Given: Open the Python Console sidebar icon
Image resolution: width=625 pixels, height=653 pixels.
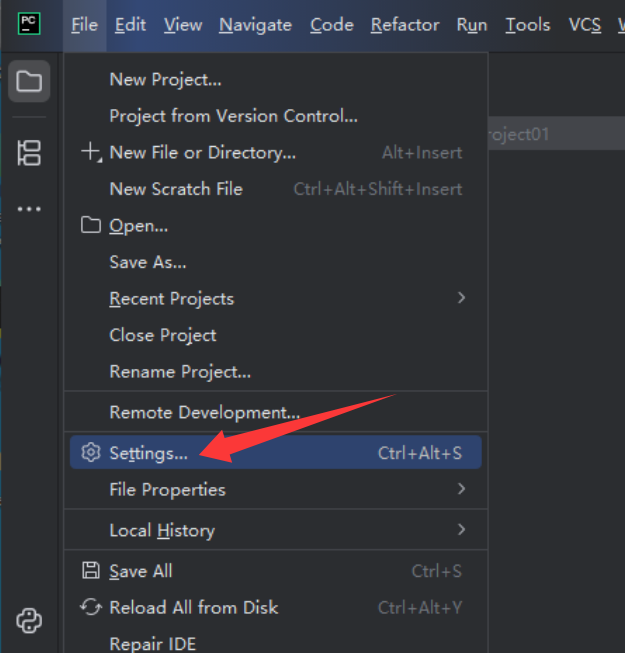Looking at the screenshot, I should [29, 621].
